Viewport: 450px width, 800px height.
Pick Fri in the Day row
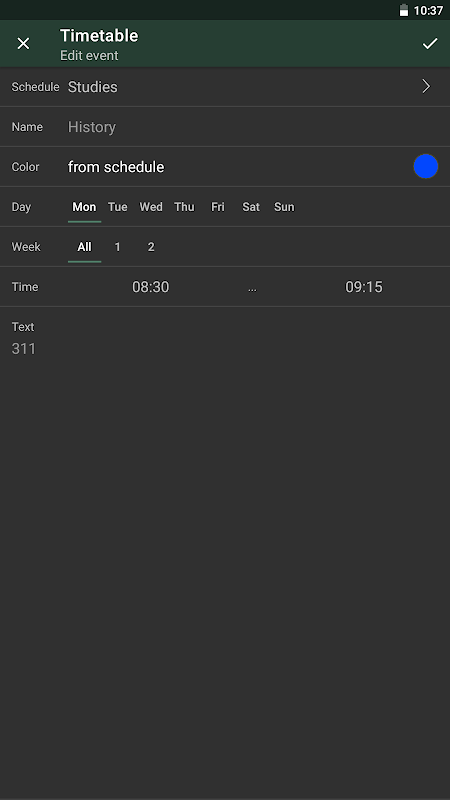coord(218,207)
